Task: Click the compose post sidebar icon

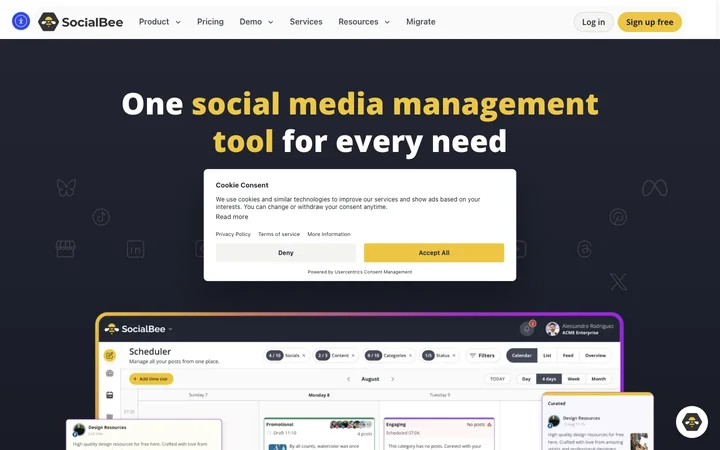Action: click(x=109, y=355)
